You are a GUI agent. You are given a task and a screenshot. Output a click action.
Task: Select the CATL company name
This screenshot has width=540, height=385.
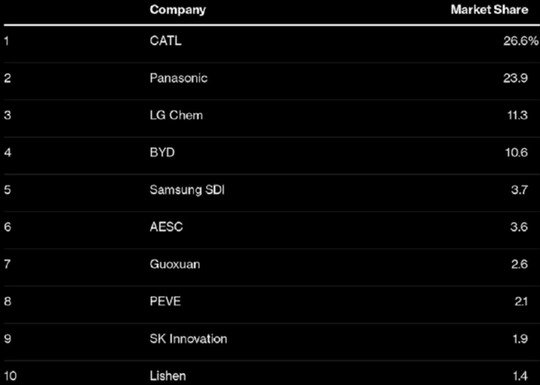click(x=165, y=41)
